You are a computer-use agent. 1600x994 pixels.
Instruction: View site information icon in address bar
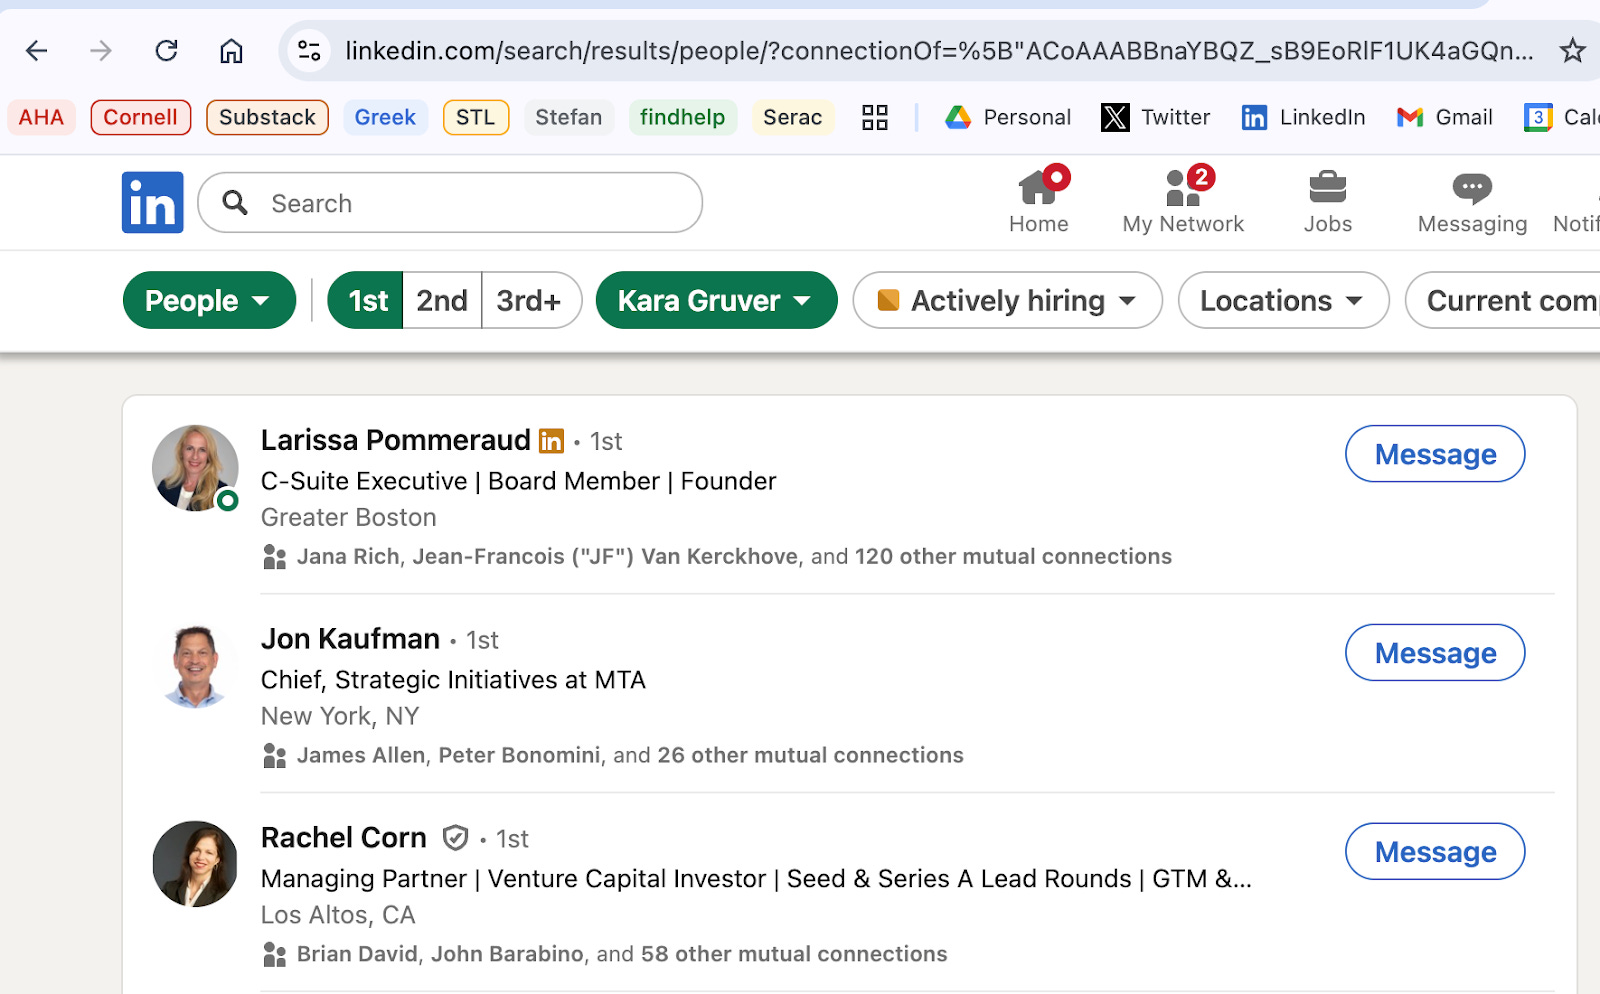click(x=310, y=51)
